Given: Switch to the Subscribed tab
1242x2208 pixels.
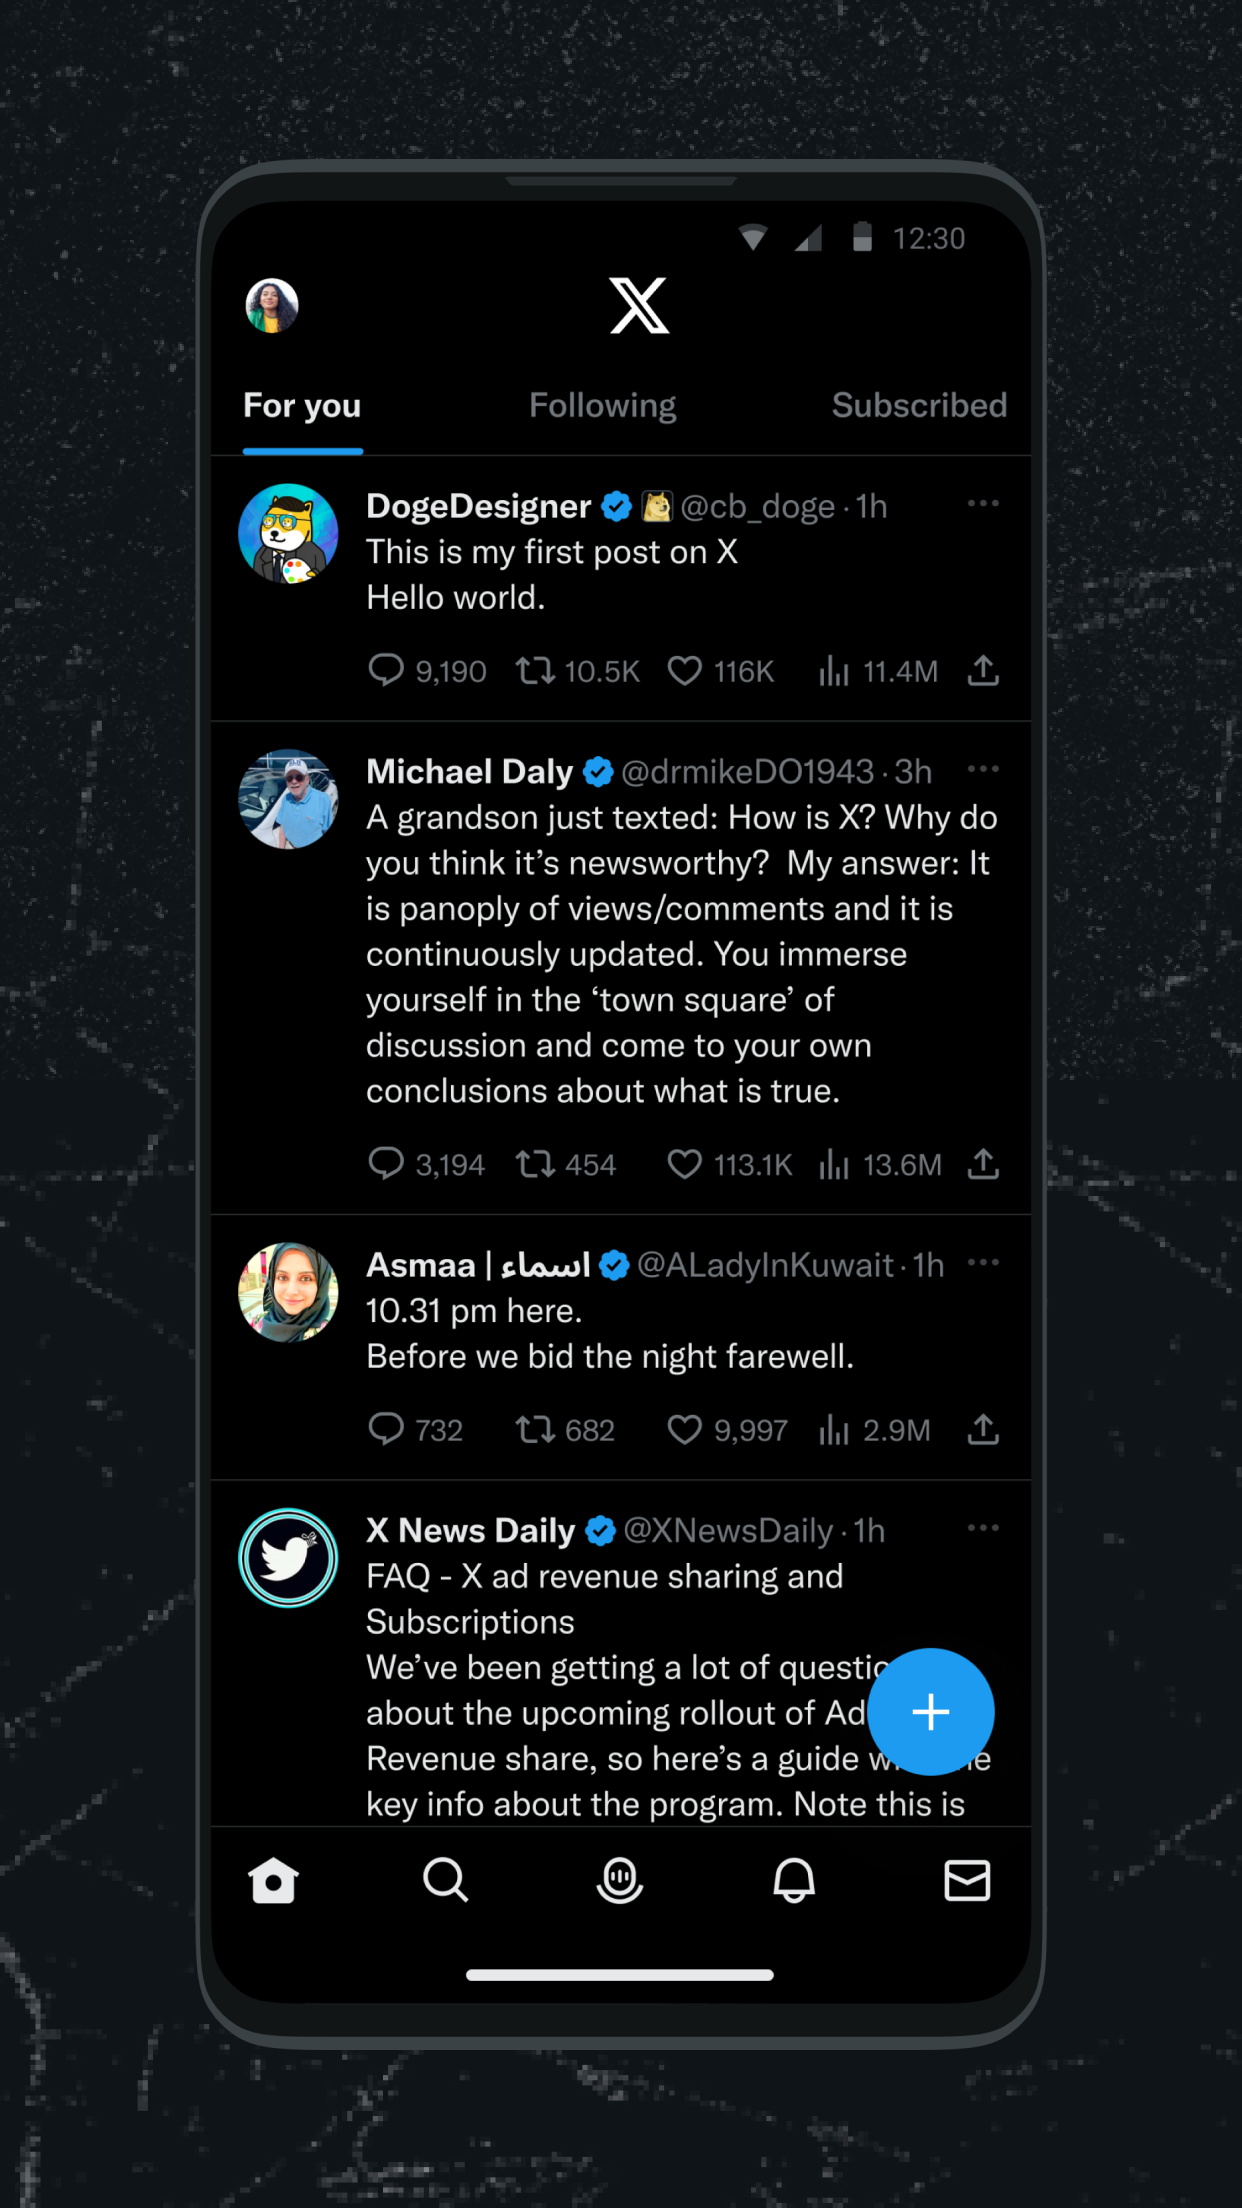Looking at the screenshot, I should click(x=918, y=406).
